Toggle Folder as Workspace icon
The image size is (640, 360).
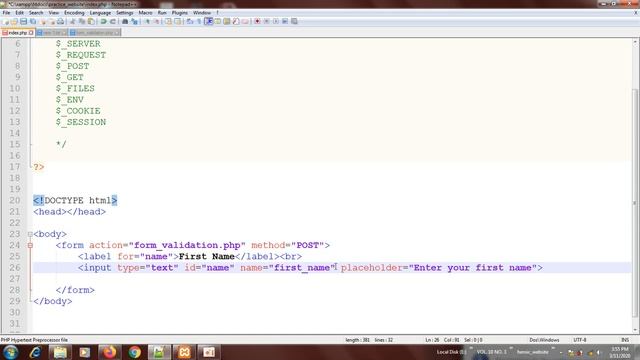245,21
